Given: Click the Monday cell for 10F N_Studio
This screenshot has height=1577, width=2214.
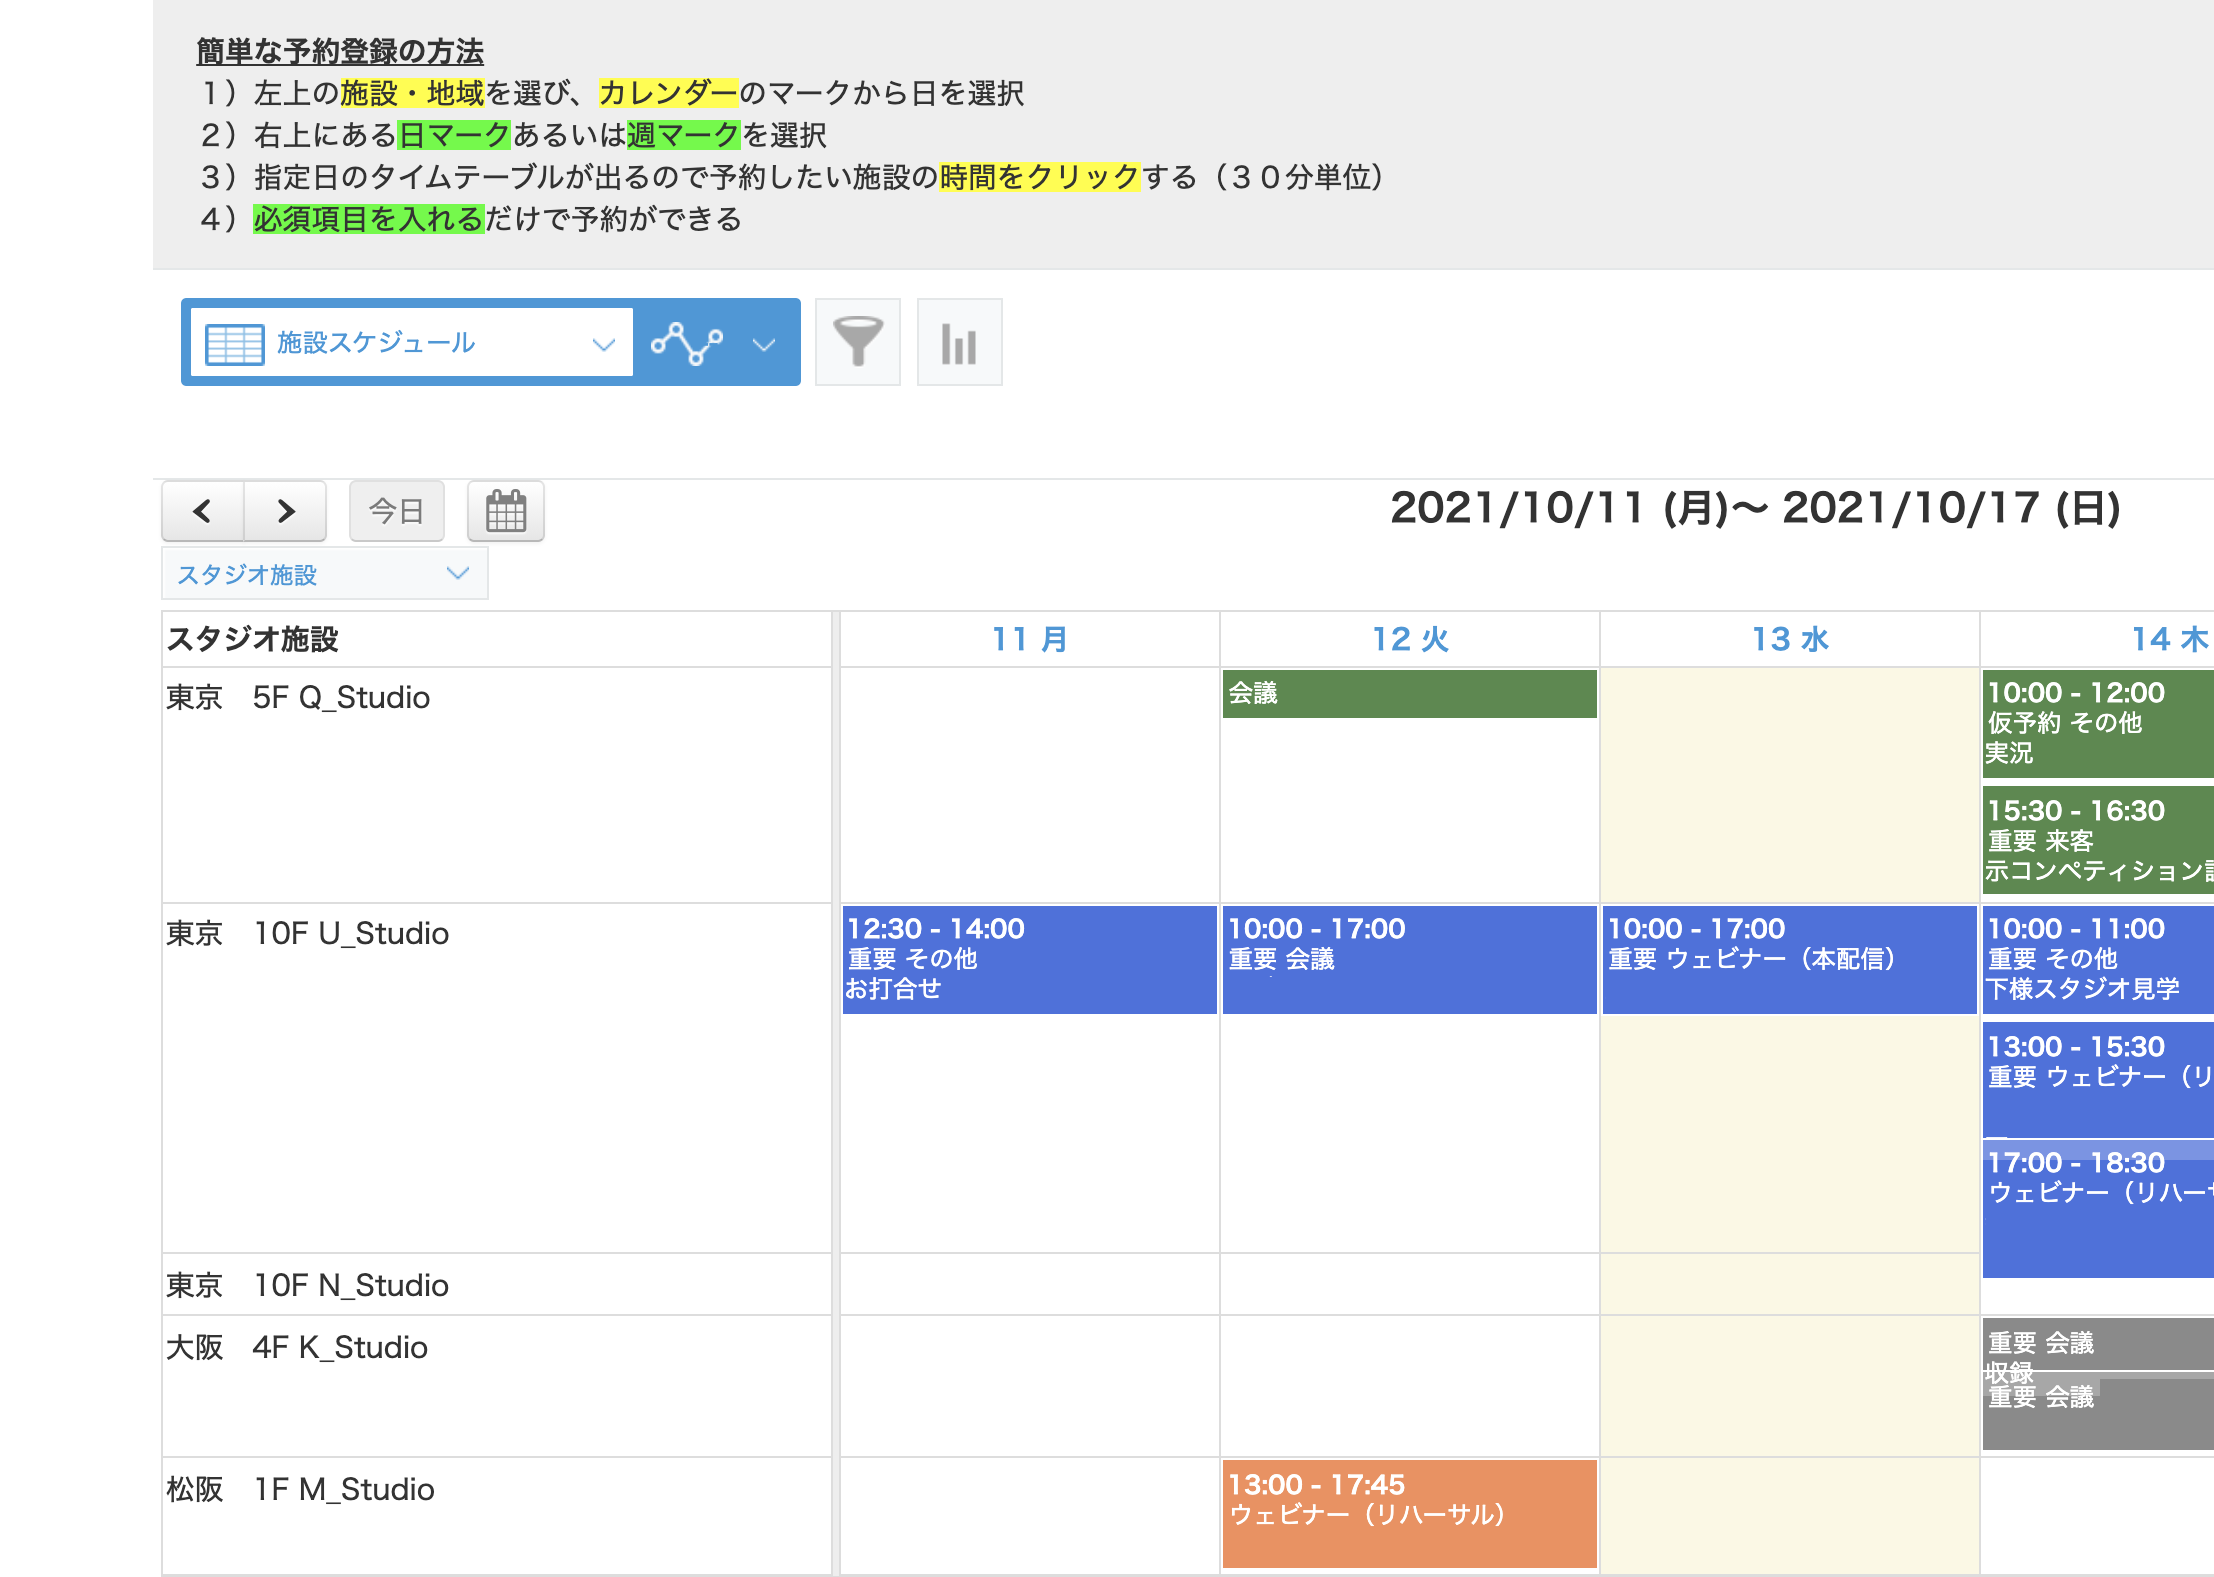Looking at the screenshot, I should (1030, 1285).
